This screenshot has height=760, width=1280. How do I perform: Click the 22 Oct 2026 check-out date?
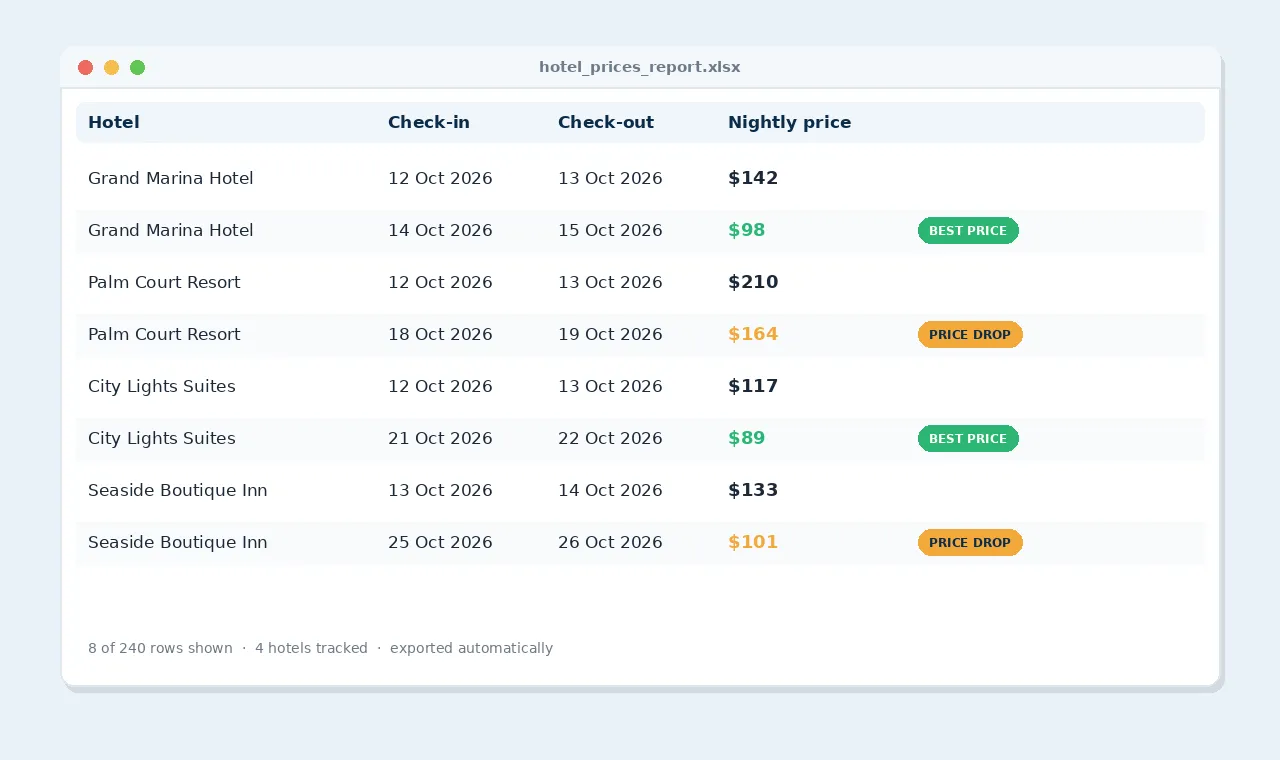click(610, 438)
